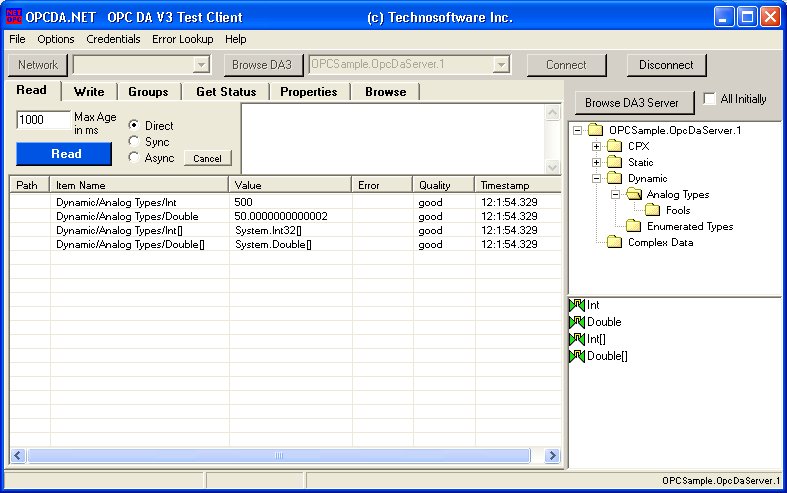Viewport: 787px width, 493px height.
Task: Click the Dynamic folder icon
Action: click(614, 178)
